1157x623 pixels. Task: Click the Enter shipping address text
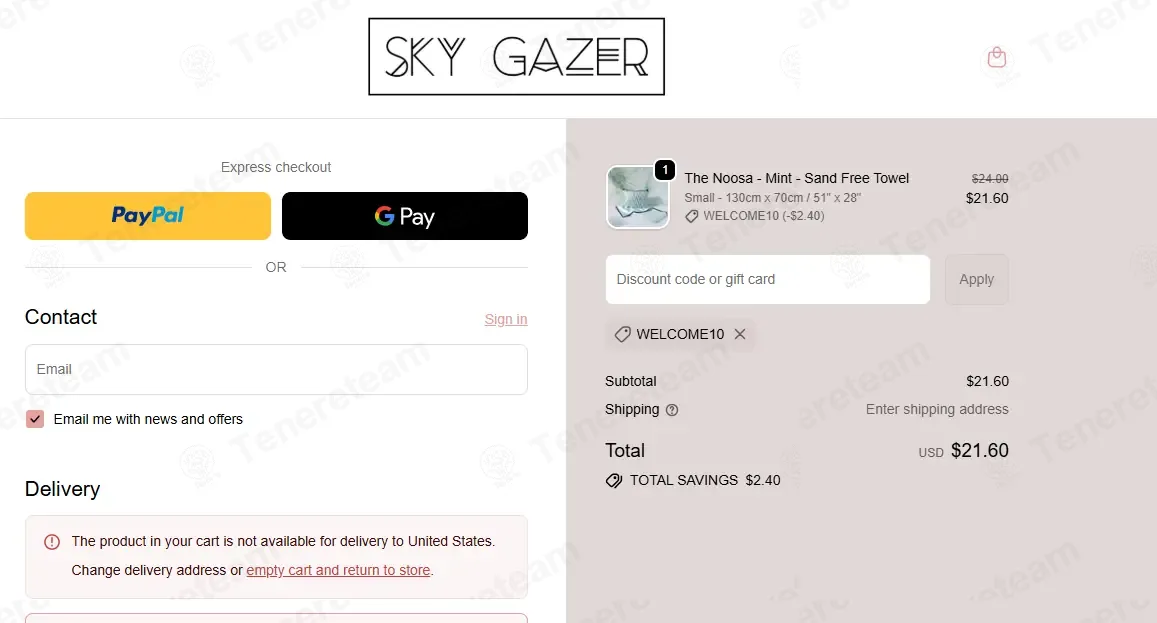(x=936, y=409)
